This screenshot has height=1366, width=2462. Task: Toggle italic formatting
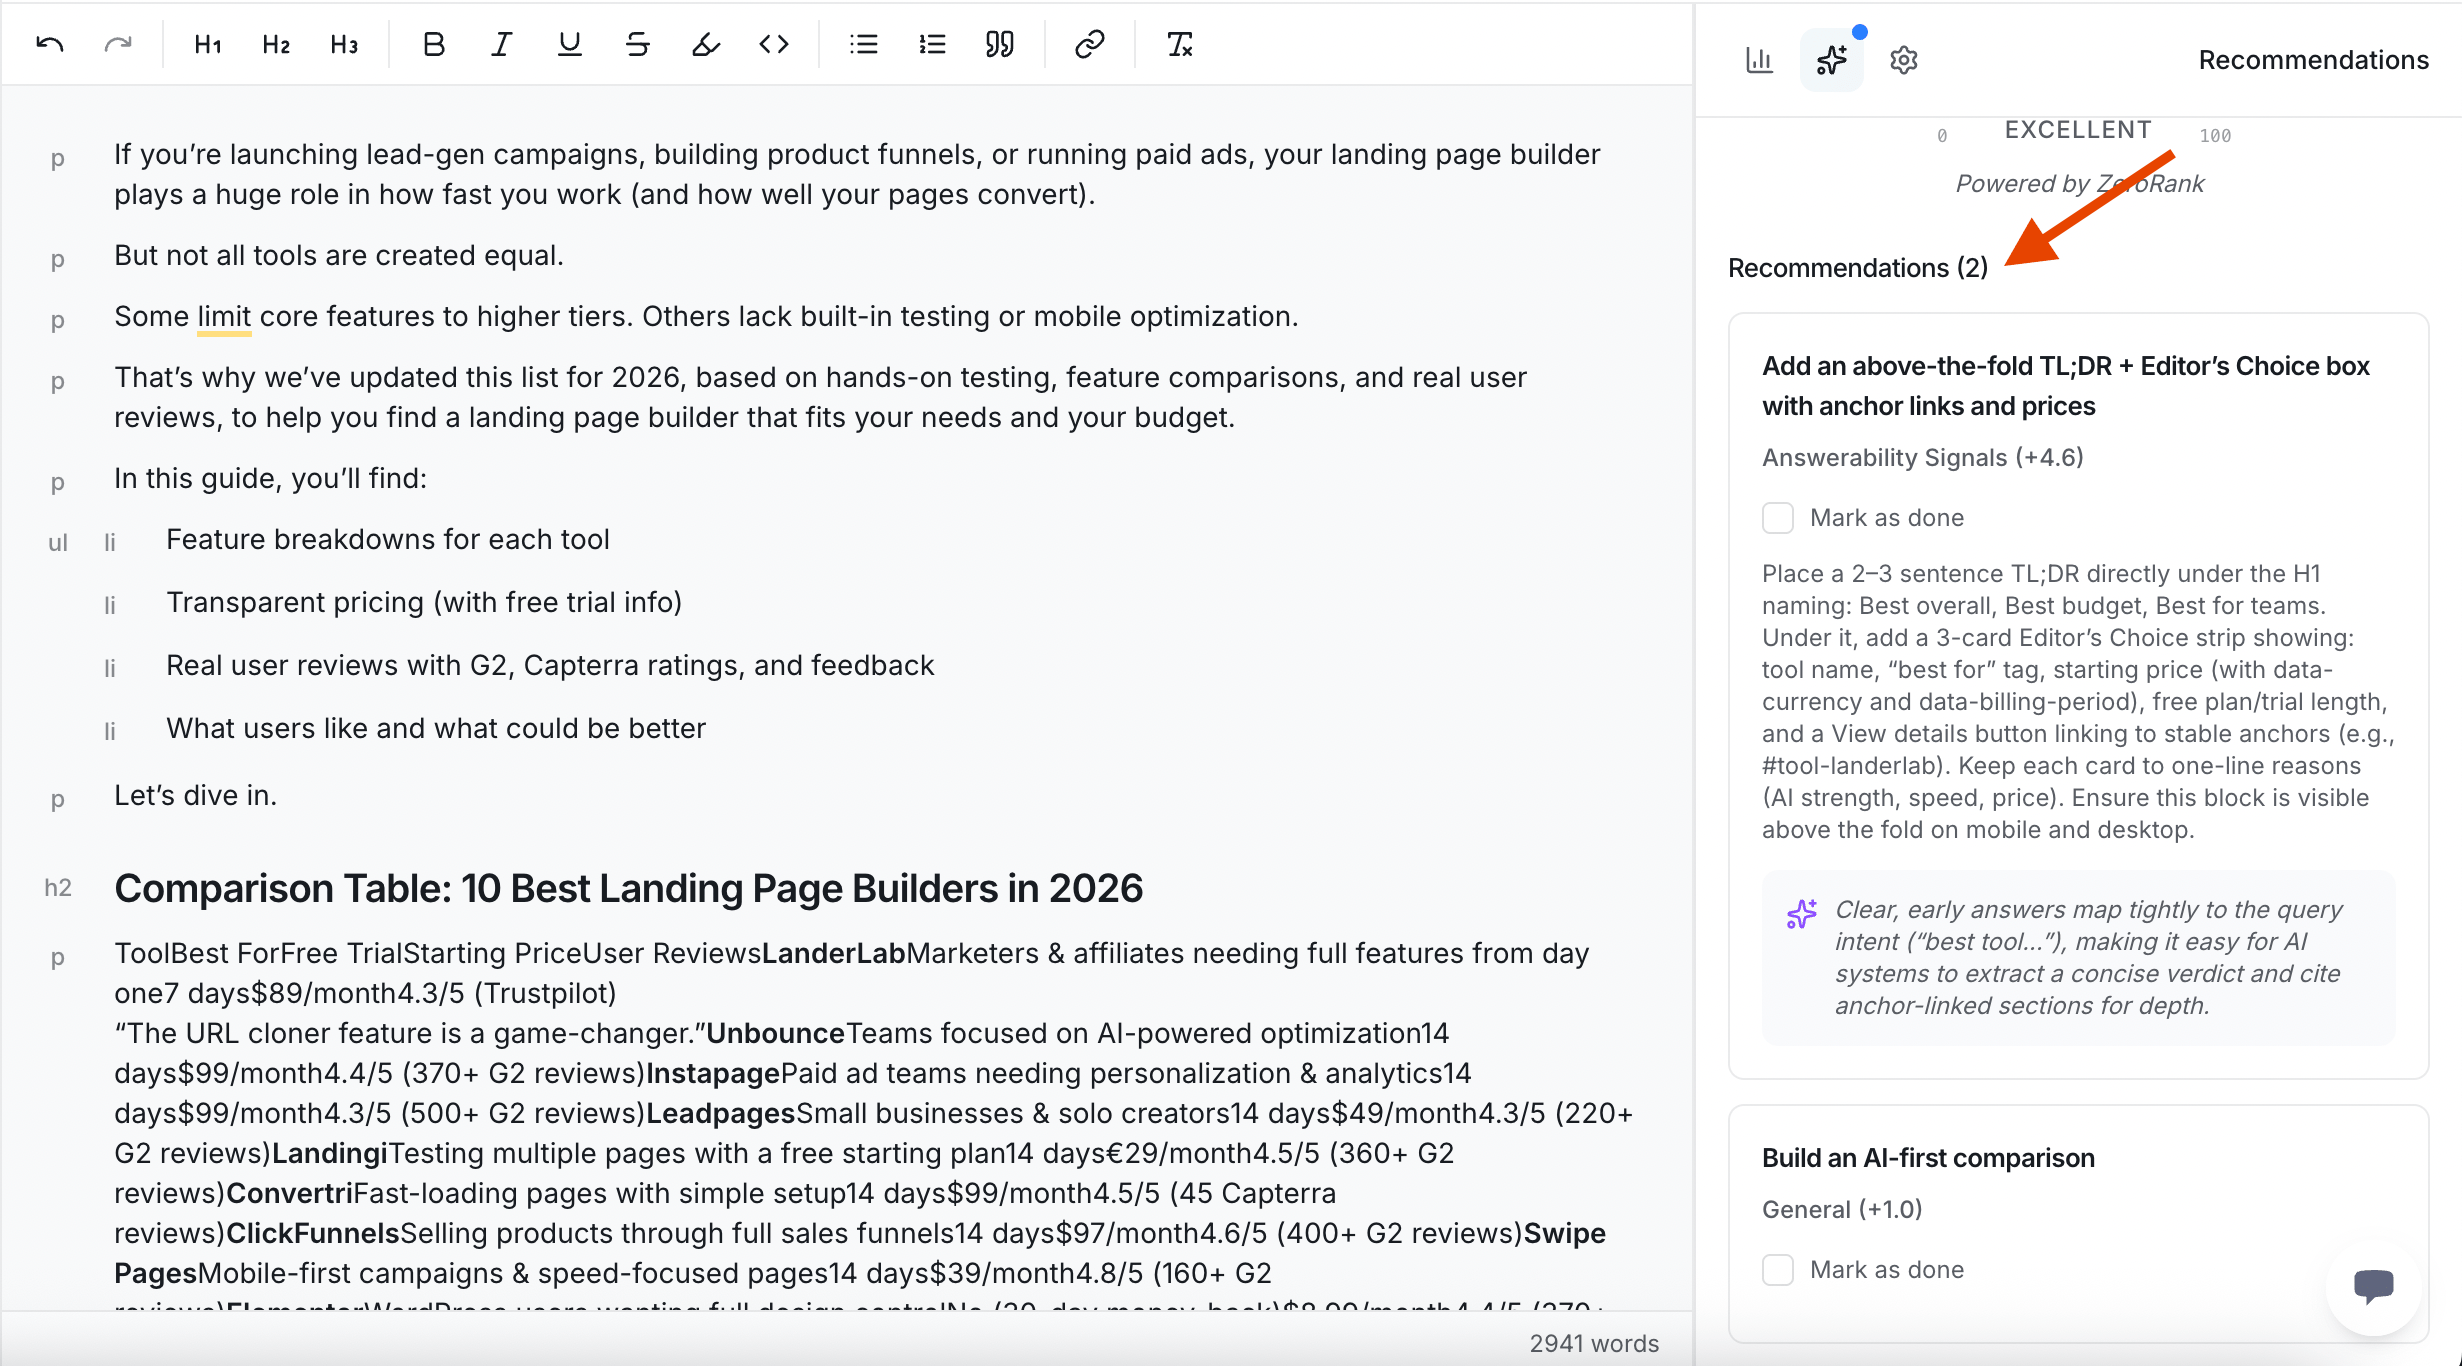click(x=502, y=45)
